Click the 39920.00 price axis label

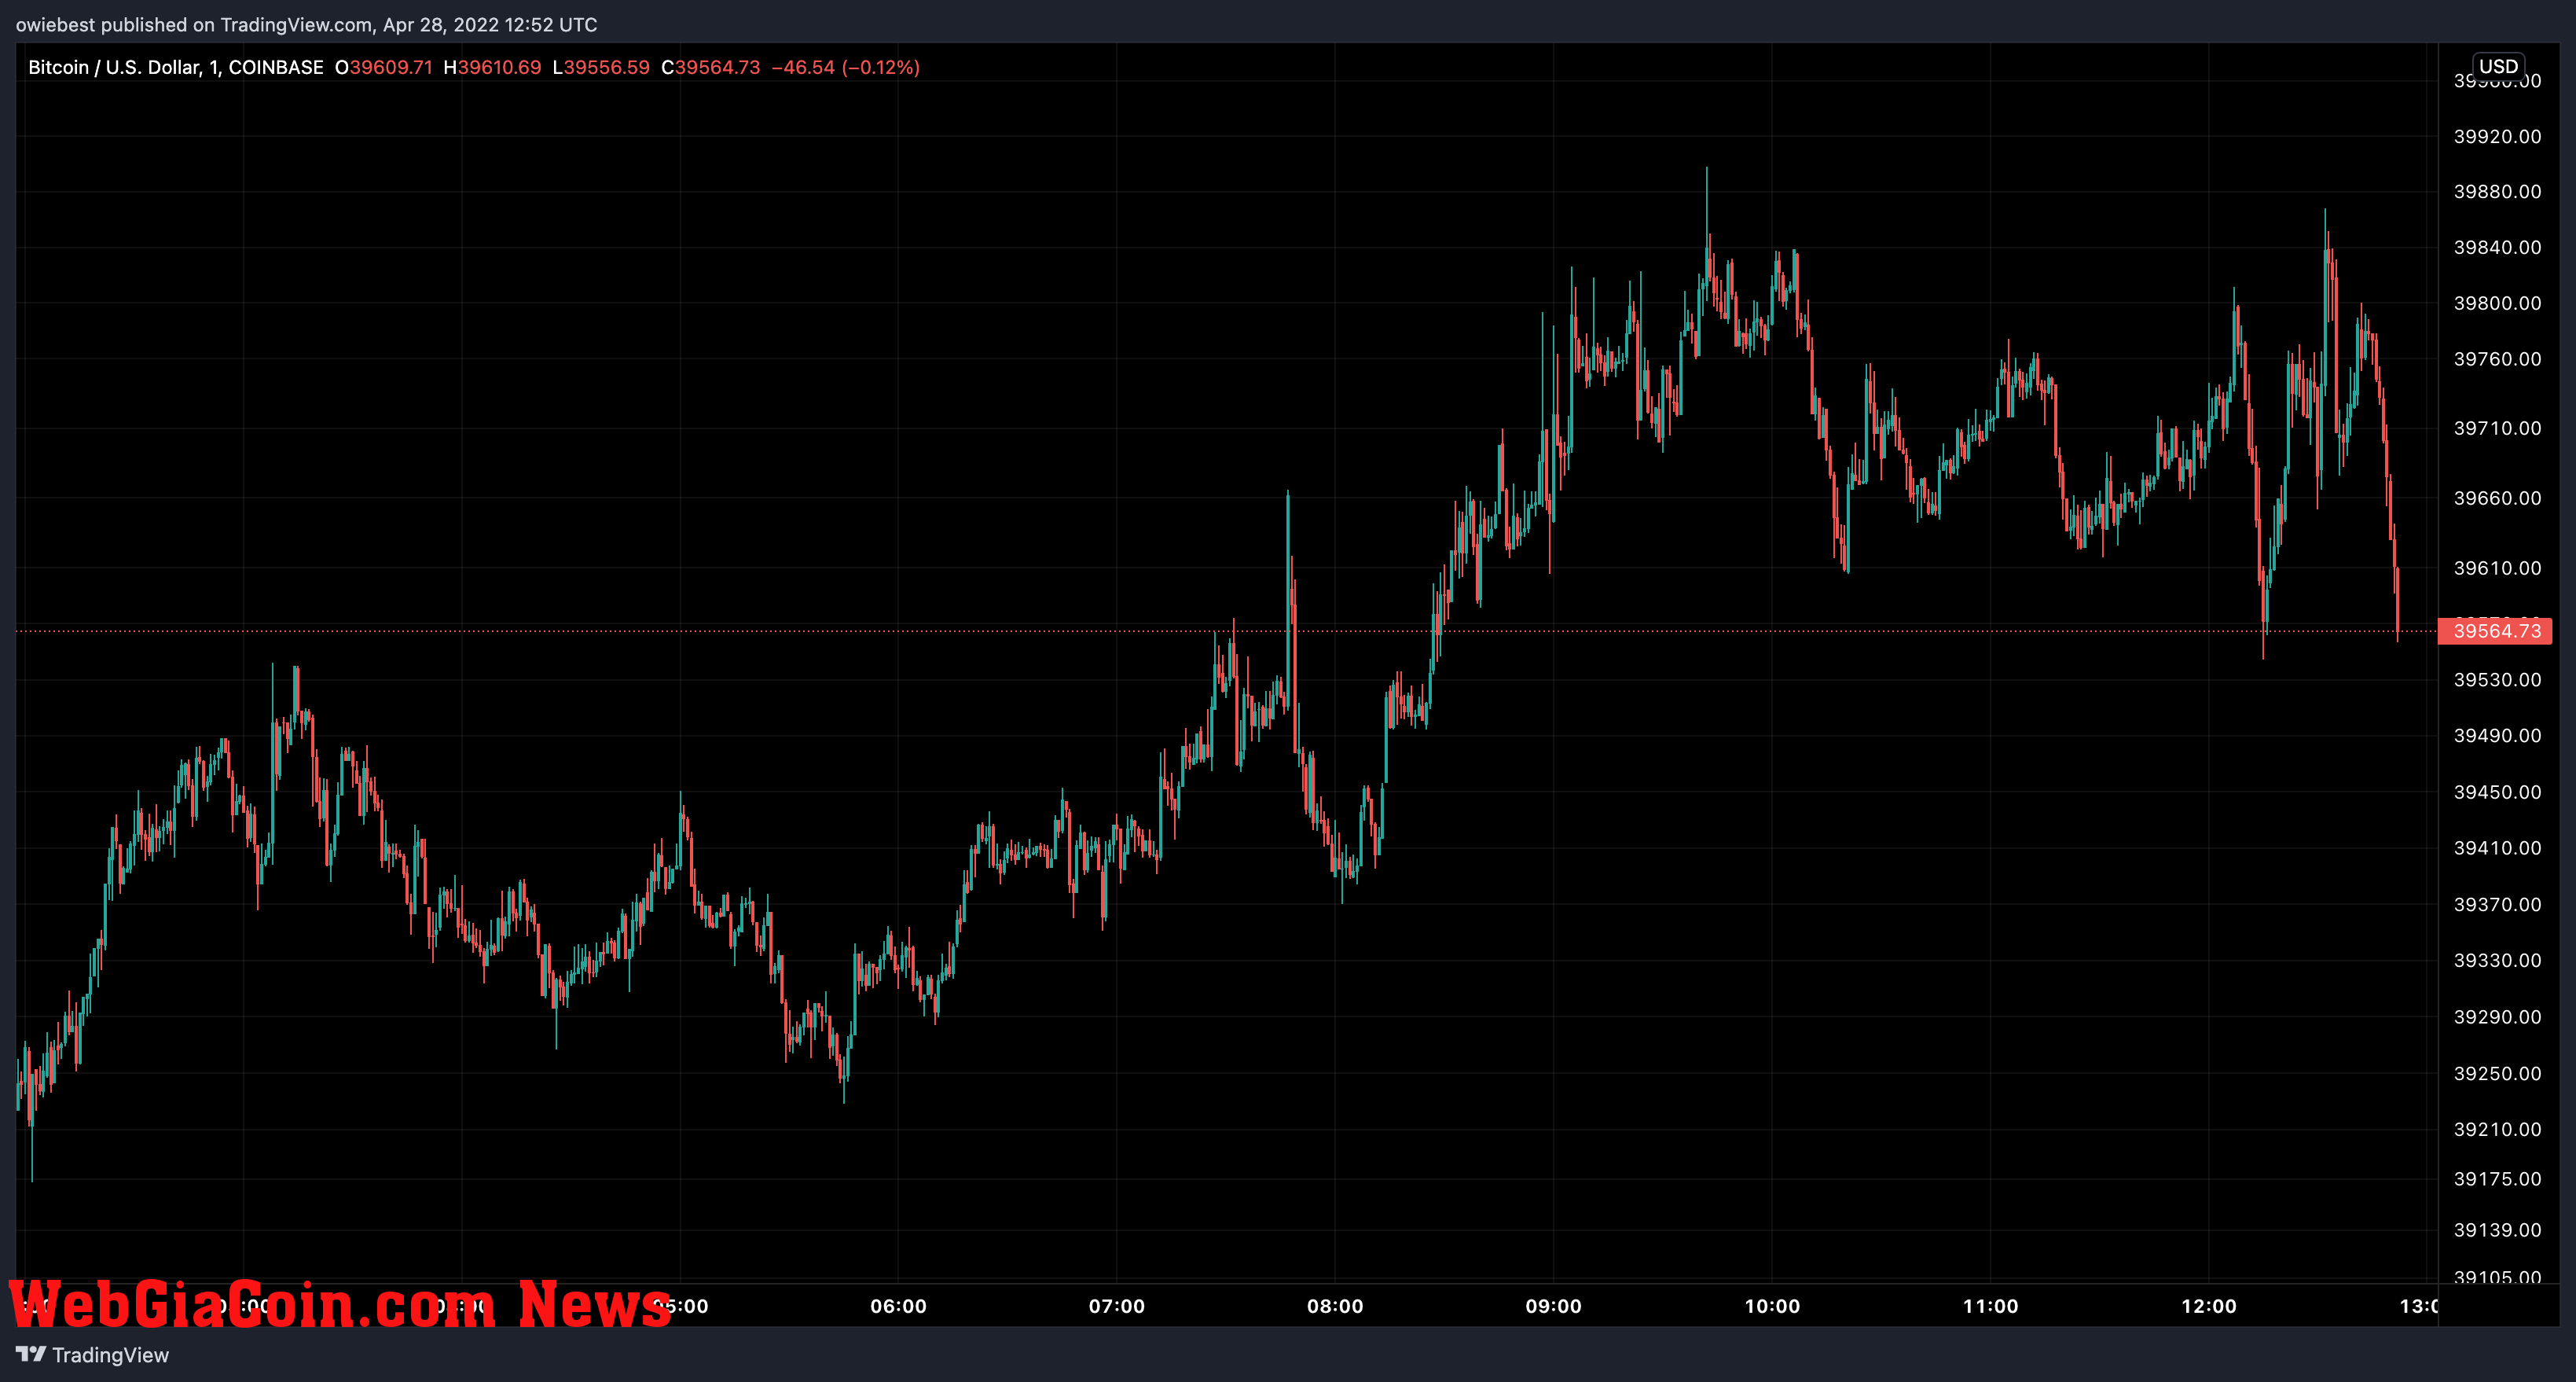coord(2497,136)
